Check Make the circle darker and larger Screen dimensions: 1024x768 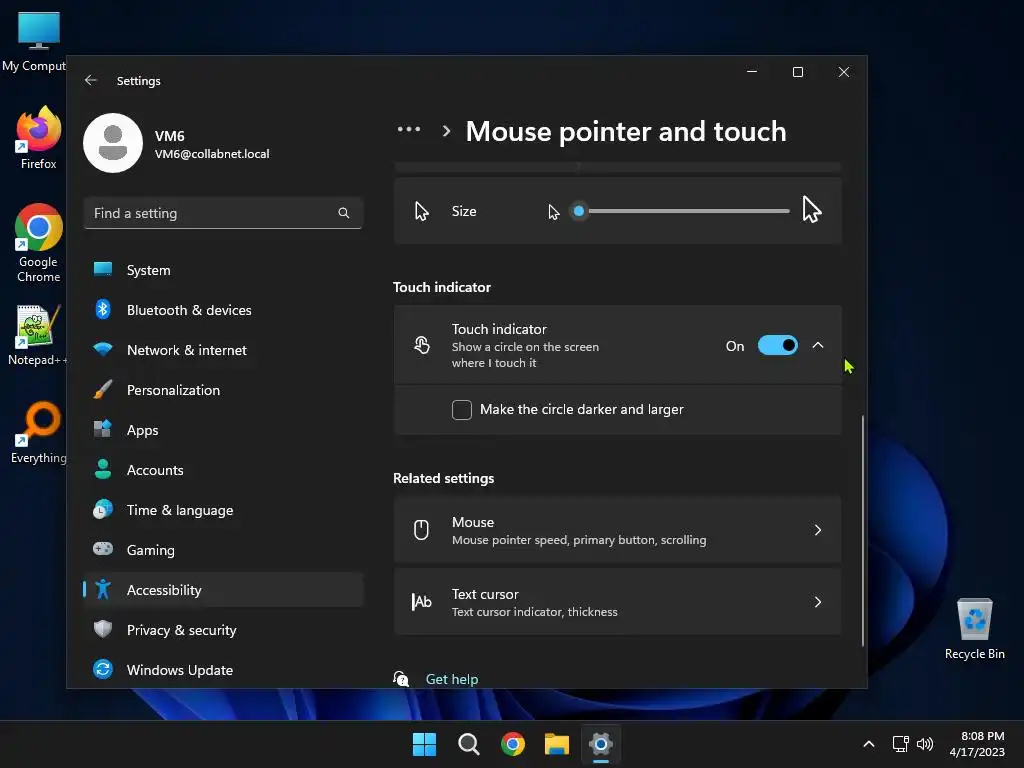pos(462,409)
